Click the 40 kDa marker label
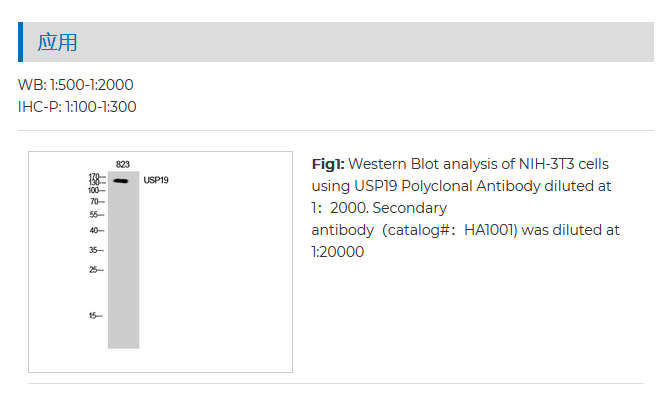The height and width of the screenshot is (398, 671). (94, 230)
